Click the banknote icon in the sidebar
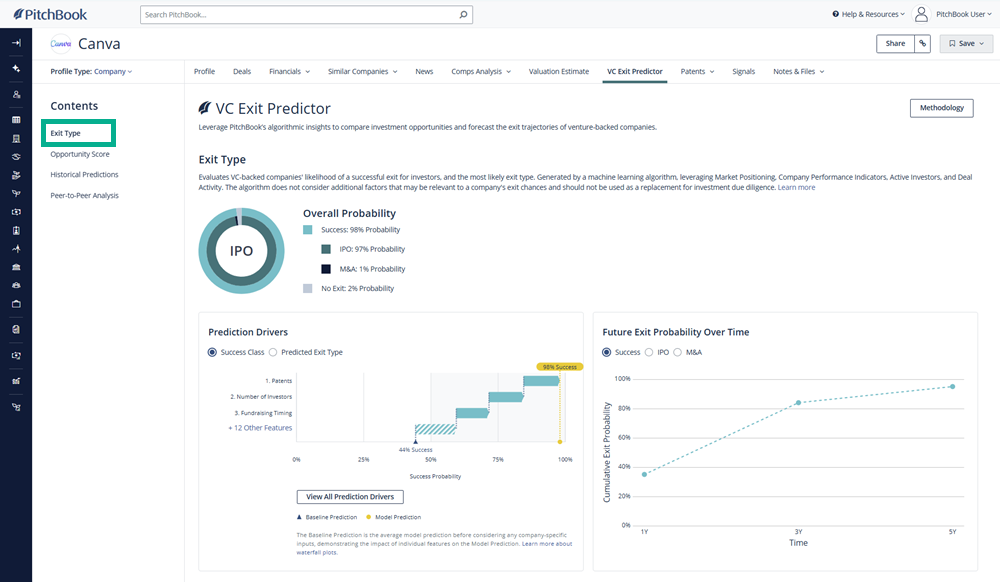 (x=16, y=212)
